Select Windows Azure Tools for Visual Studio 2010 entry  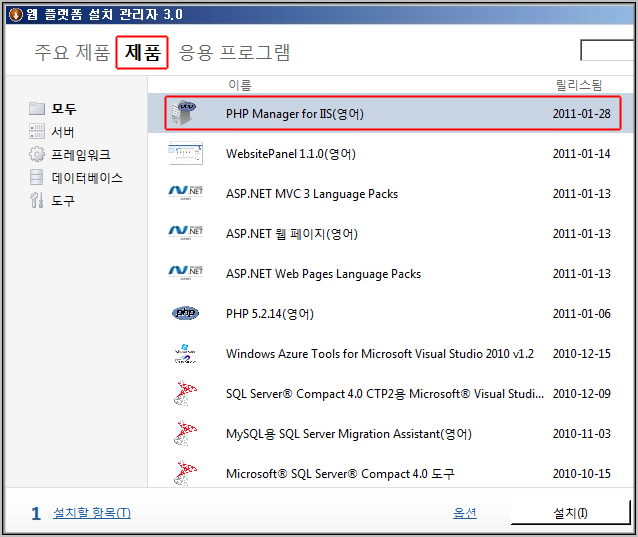380,354
